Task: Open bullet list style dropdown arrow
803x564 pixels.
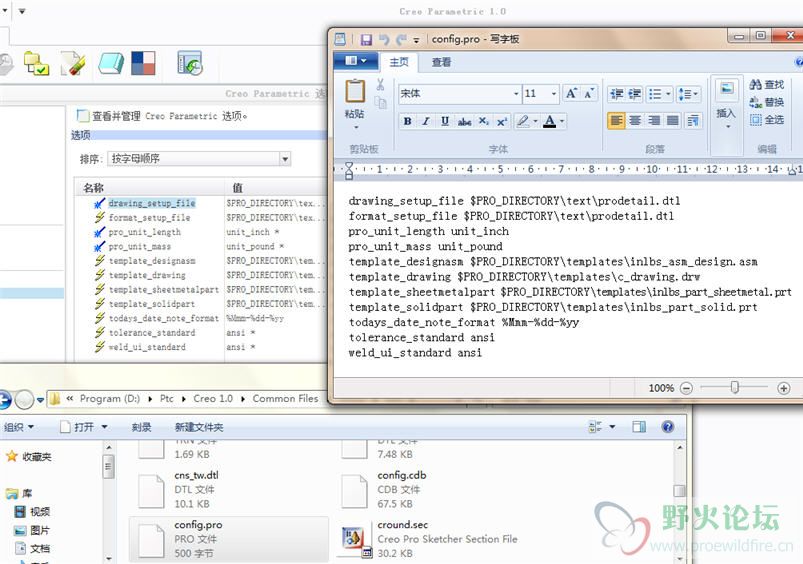Action: click(x=668, y=94)
